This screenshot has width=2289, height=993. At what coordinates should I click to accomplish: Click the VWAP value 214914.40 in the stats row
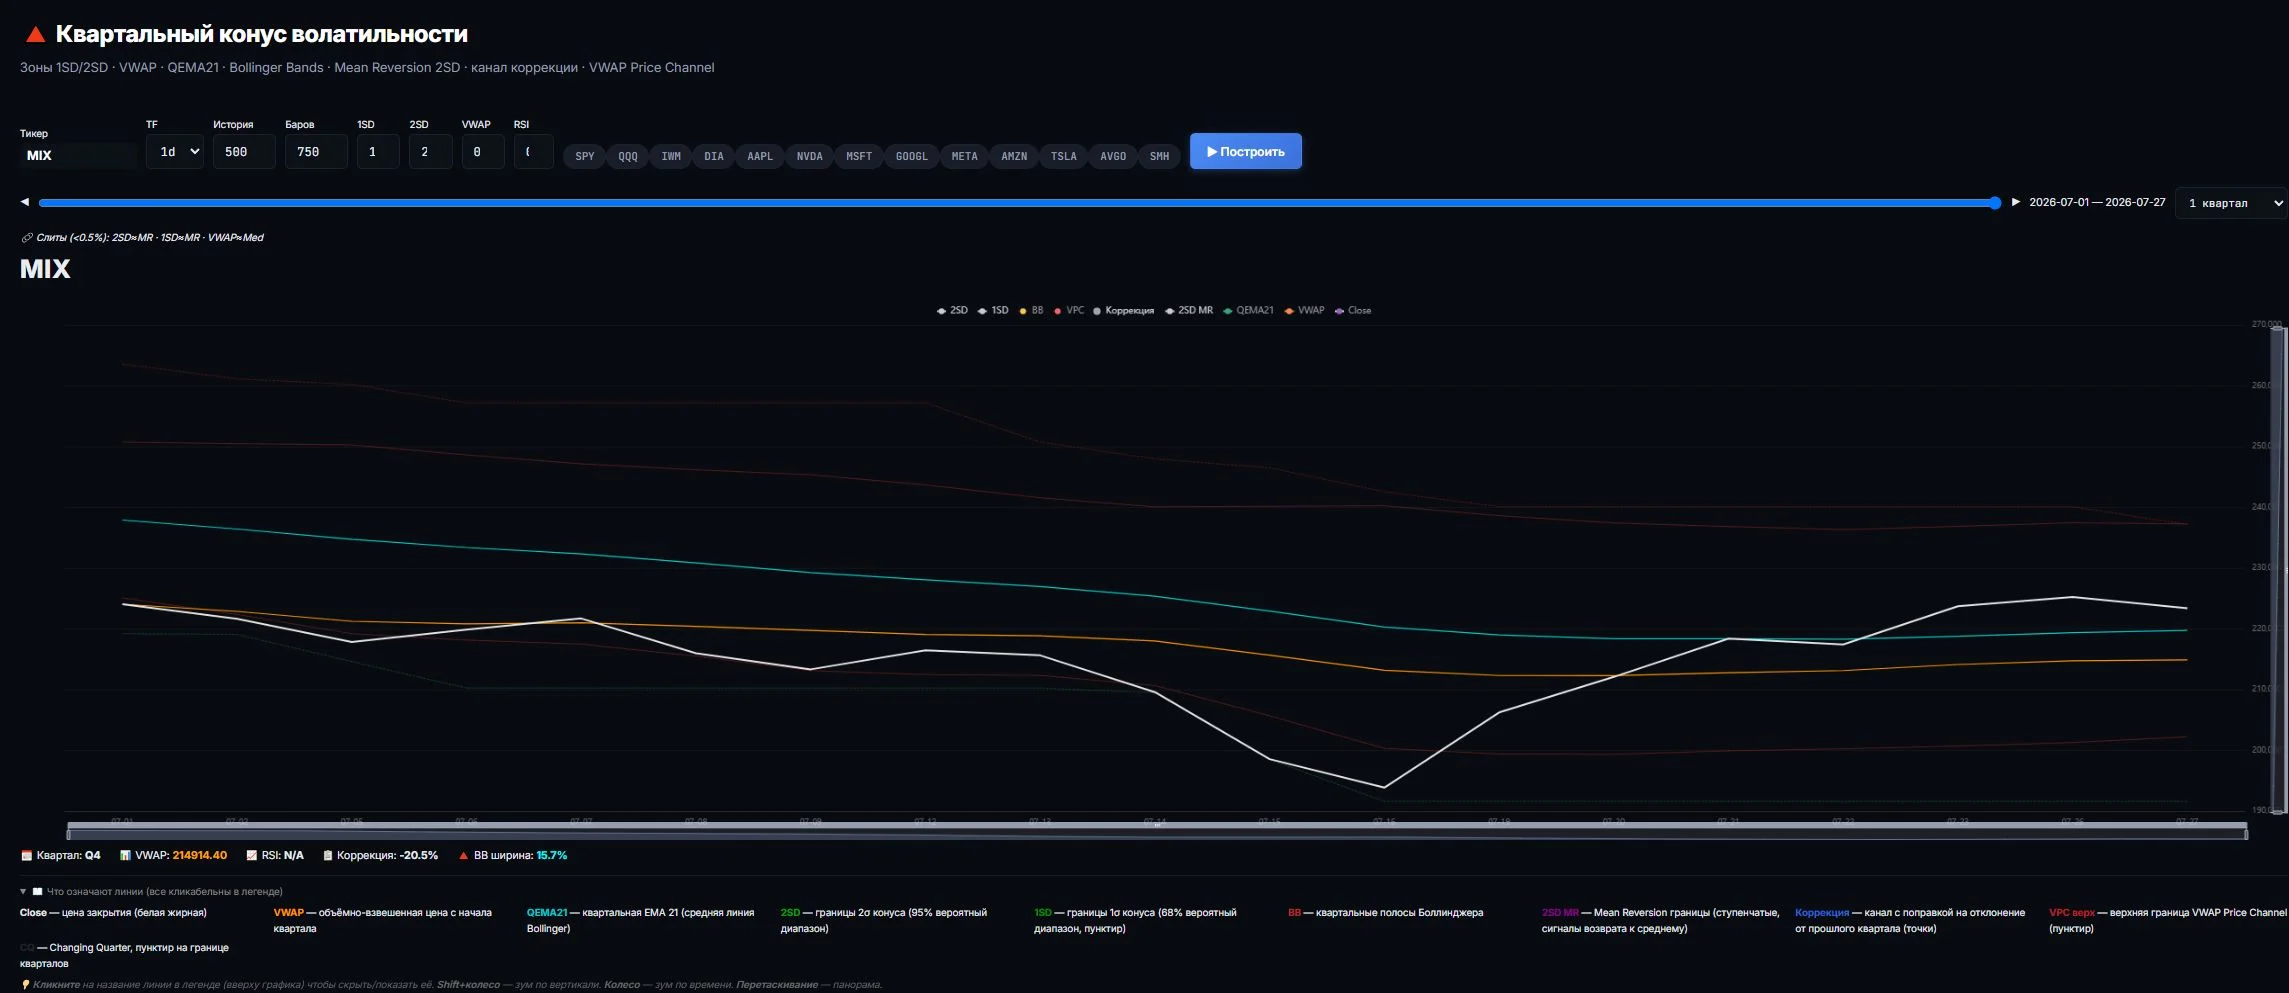click(199, 856)
